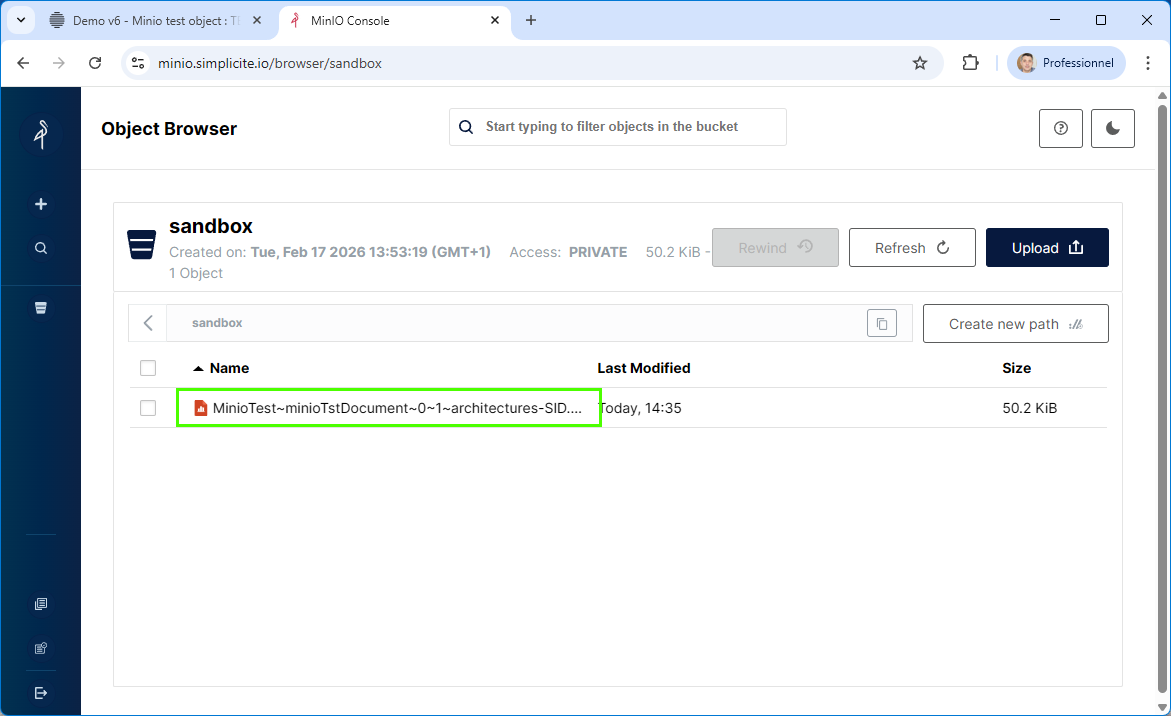Open a new browser tab
1171x716 pixels.
click(x=531, y=20)
